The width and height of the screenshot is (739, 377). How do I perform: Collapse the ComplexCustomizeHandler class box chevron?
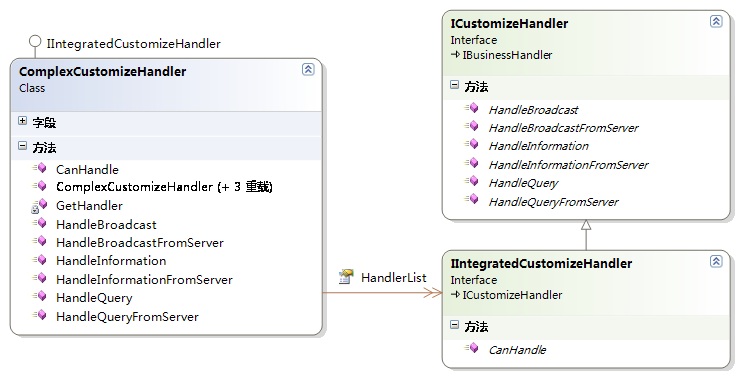pyautogui.click(x=308, y=69)
